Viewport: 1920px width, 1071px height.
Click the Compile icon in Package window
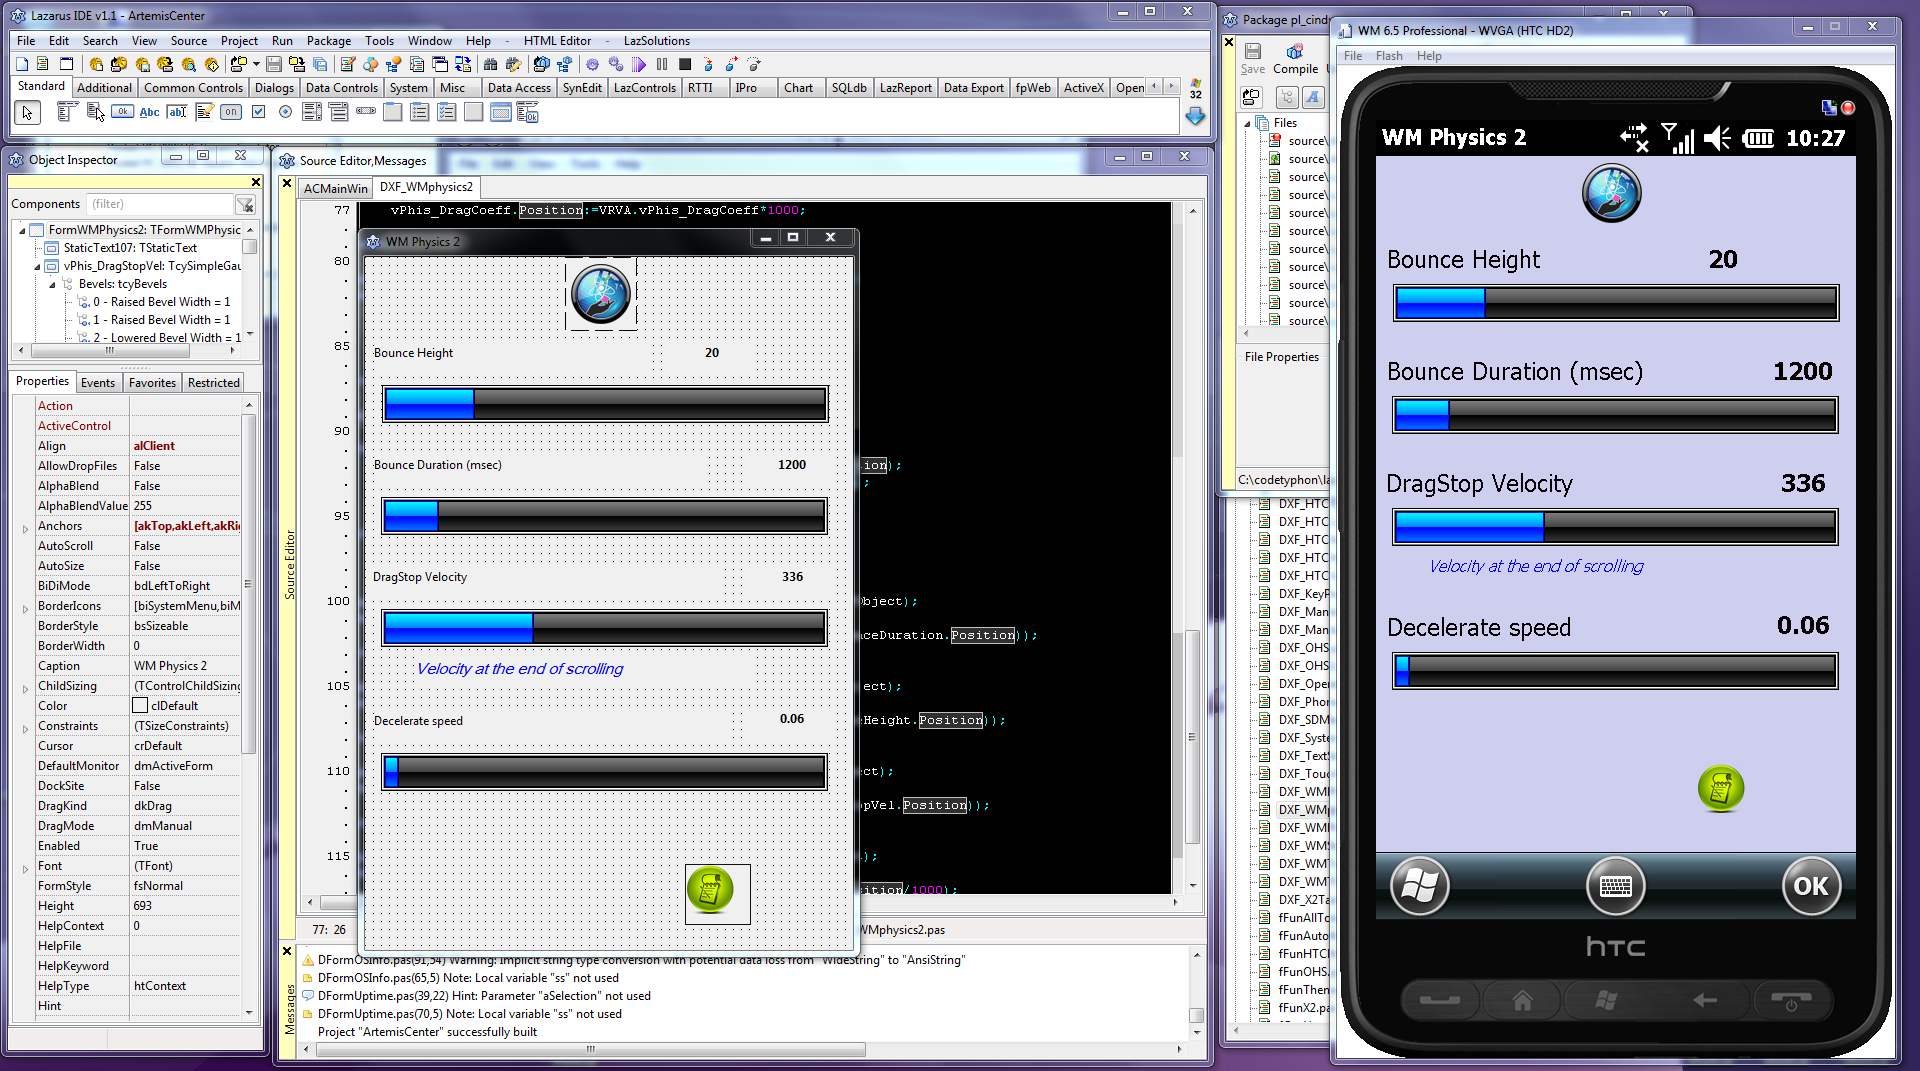coord(1295,58)
